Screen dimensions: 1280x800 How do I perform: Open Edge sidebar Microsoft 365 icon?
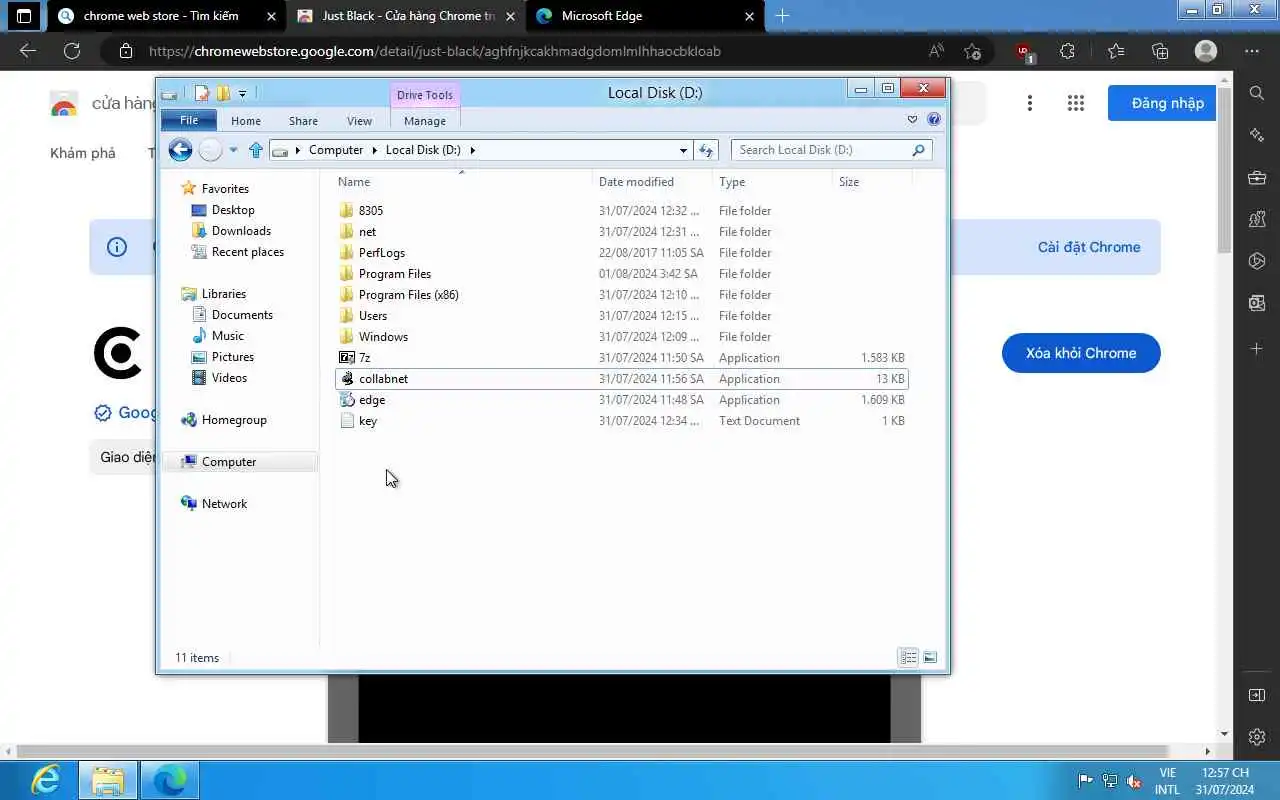[x=1257, y=261]
